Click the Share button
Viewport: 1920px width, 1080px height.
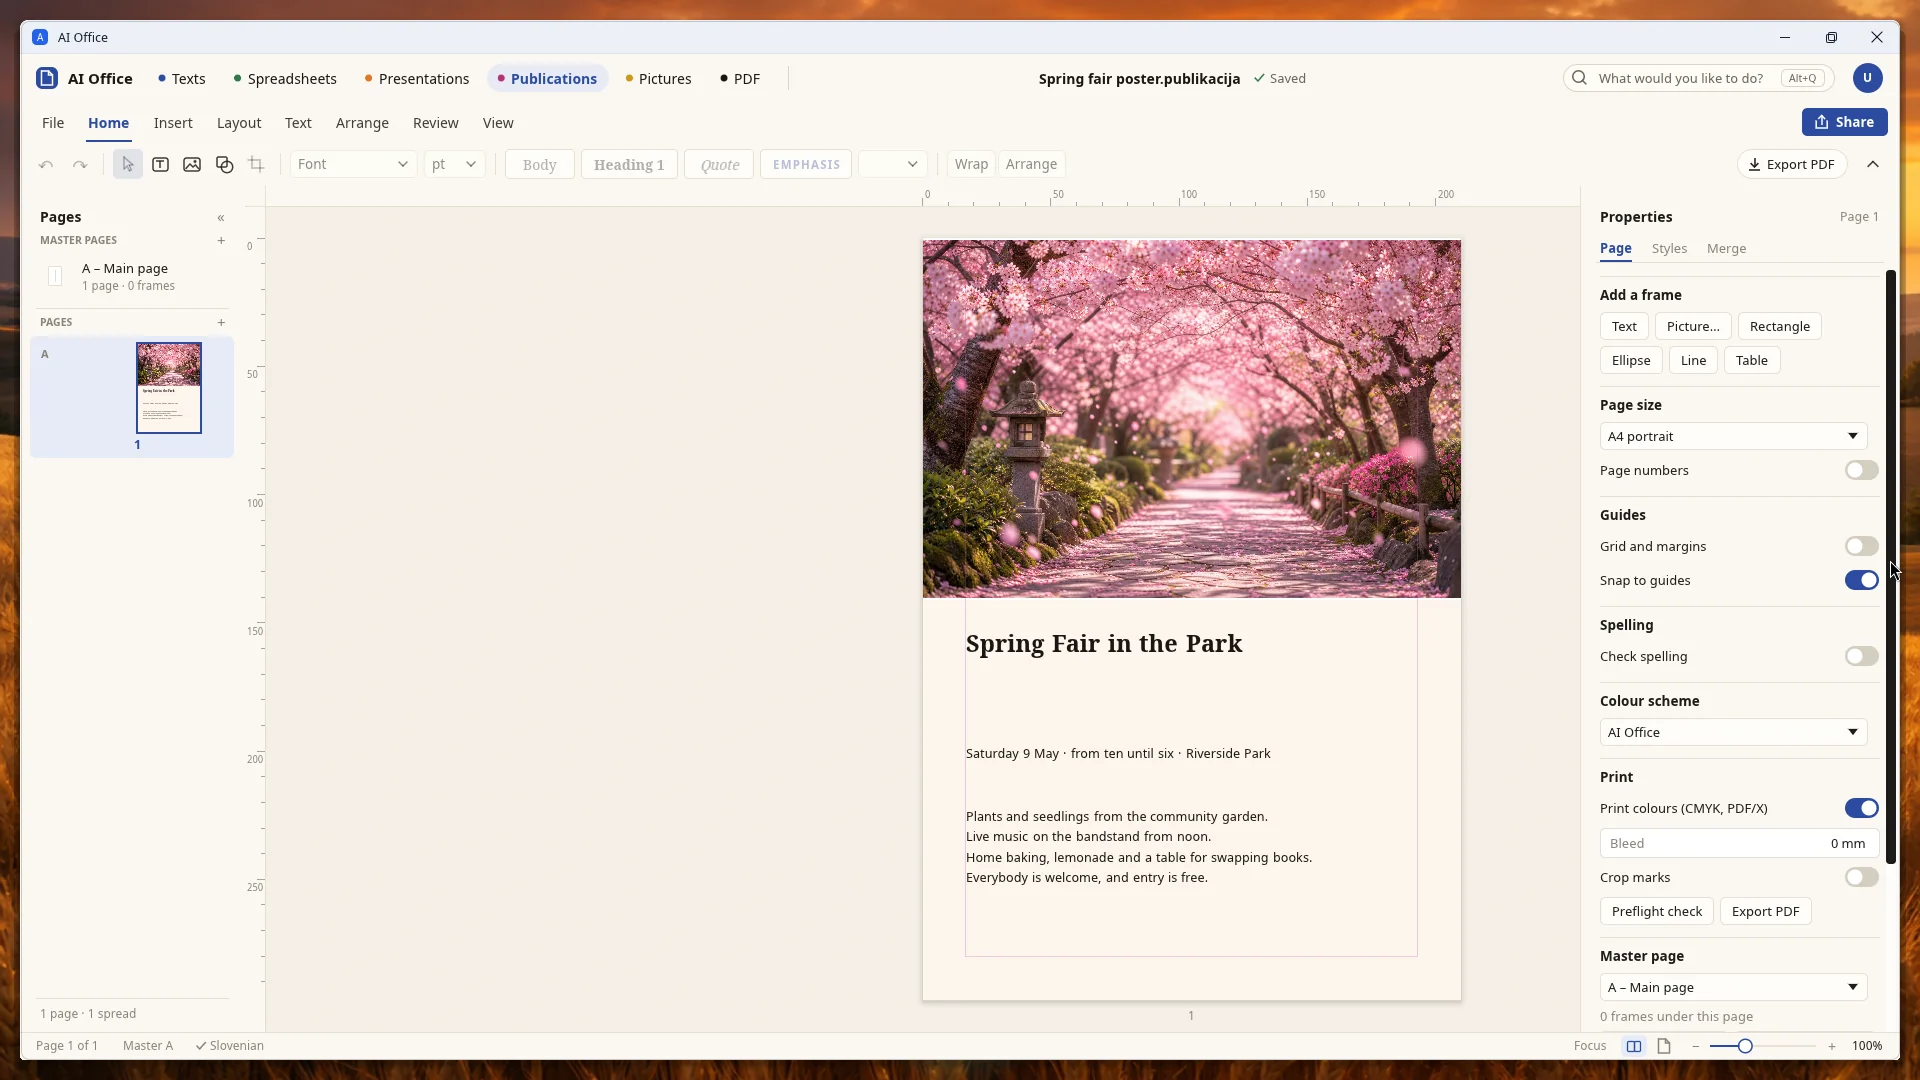[1844, 122]
